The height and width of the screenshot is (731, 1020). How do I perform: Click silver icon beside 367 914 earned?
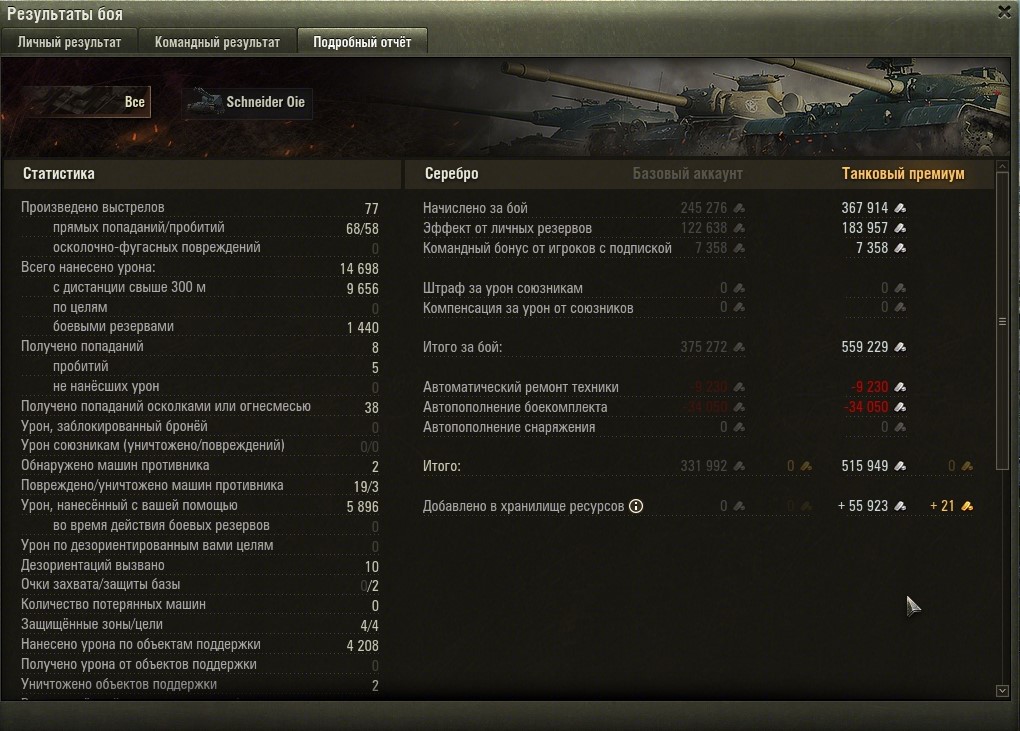900,208
